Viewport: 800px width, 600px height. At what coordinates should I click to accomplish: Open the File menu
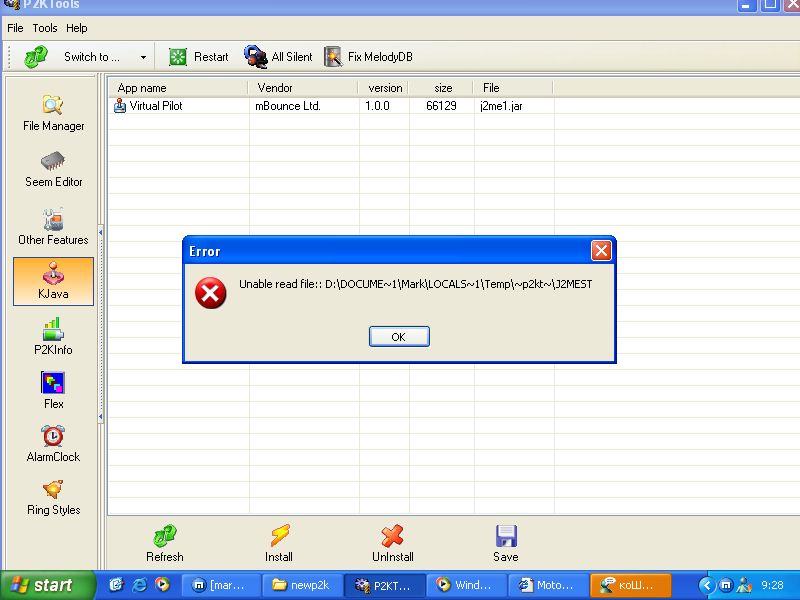[15, 28]
